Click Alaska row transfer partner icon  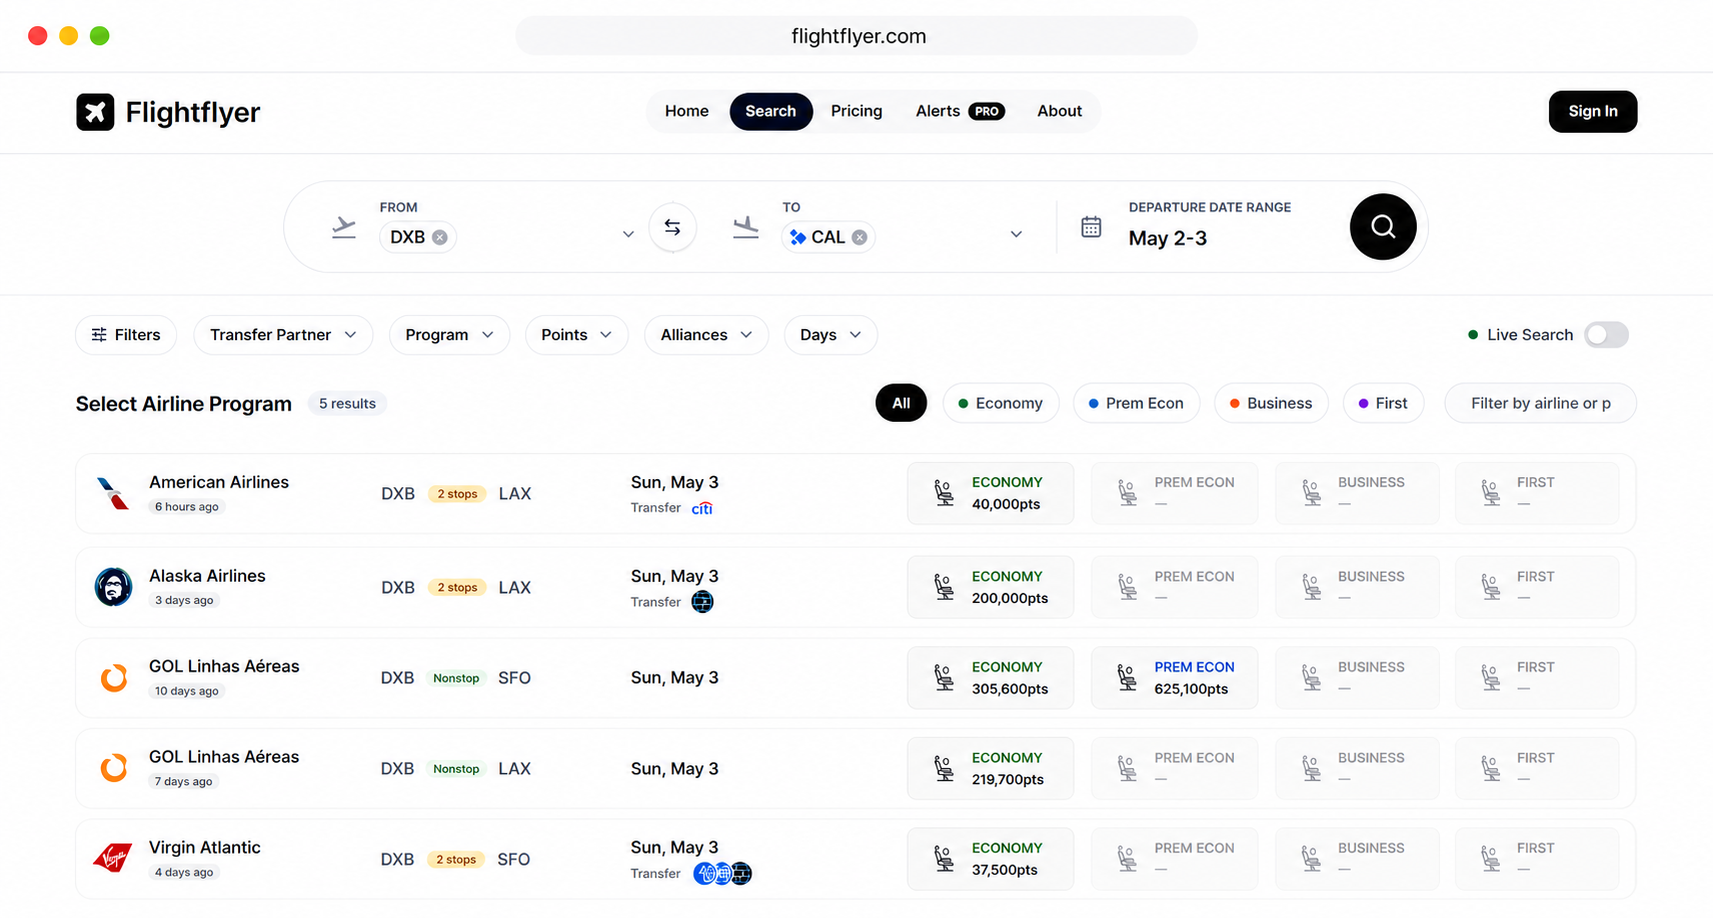(702, 602)
